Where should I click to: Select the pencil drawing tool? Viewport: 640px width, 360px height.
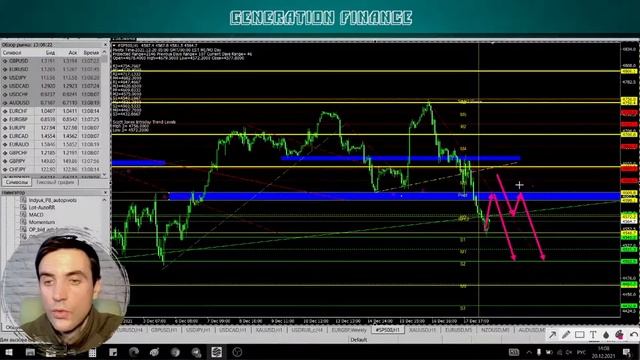566,335
